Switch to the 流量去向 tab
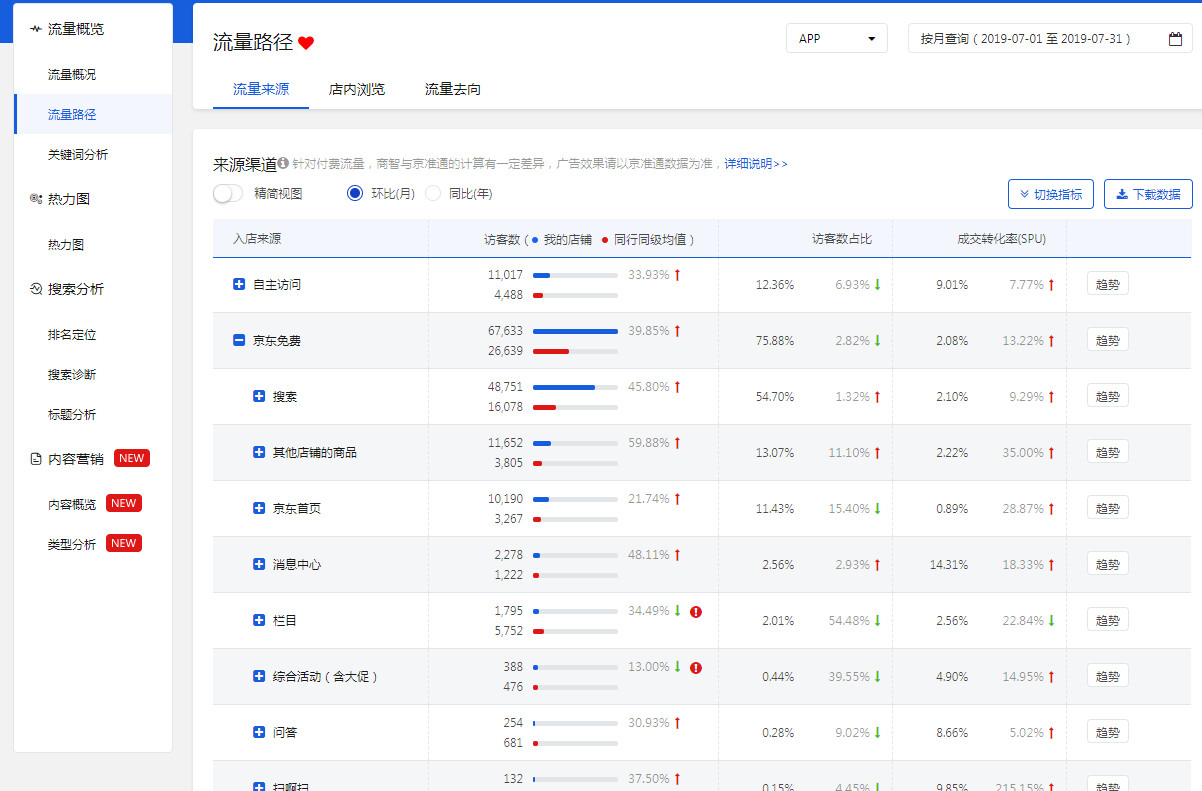The height and width of the screenshot is (791, 1202). coord(452,89)
